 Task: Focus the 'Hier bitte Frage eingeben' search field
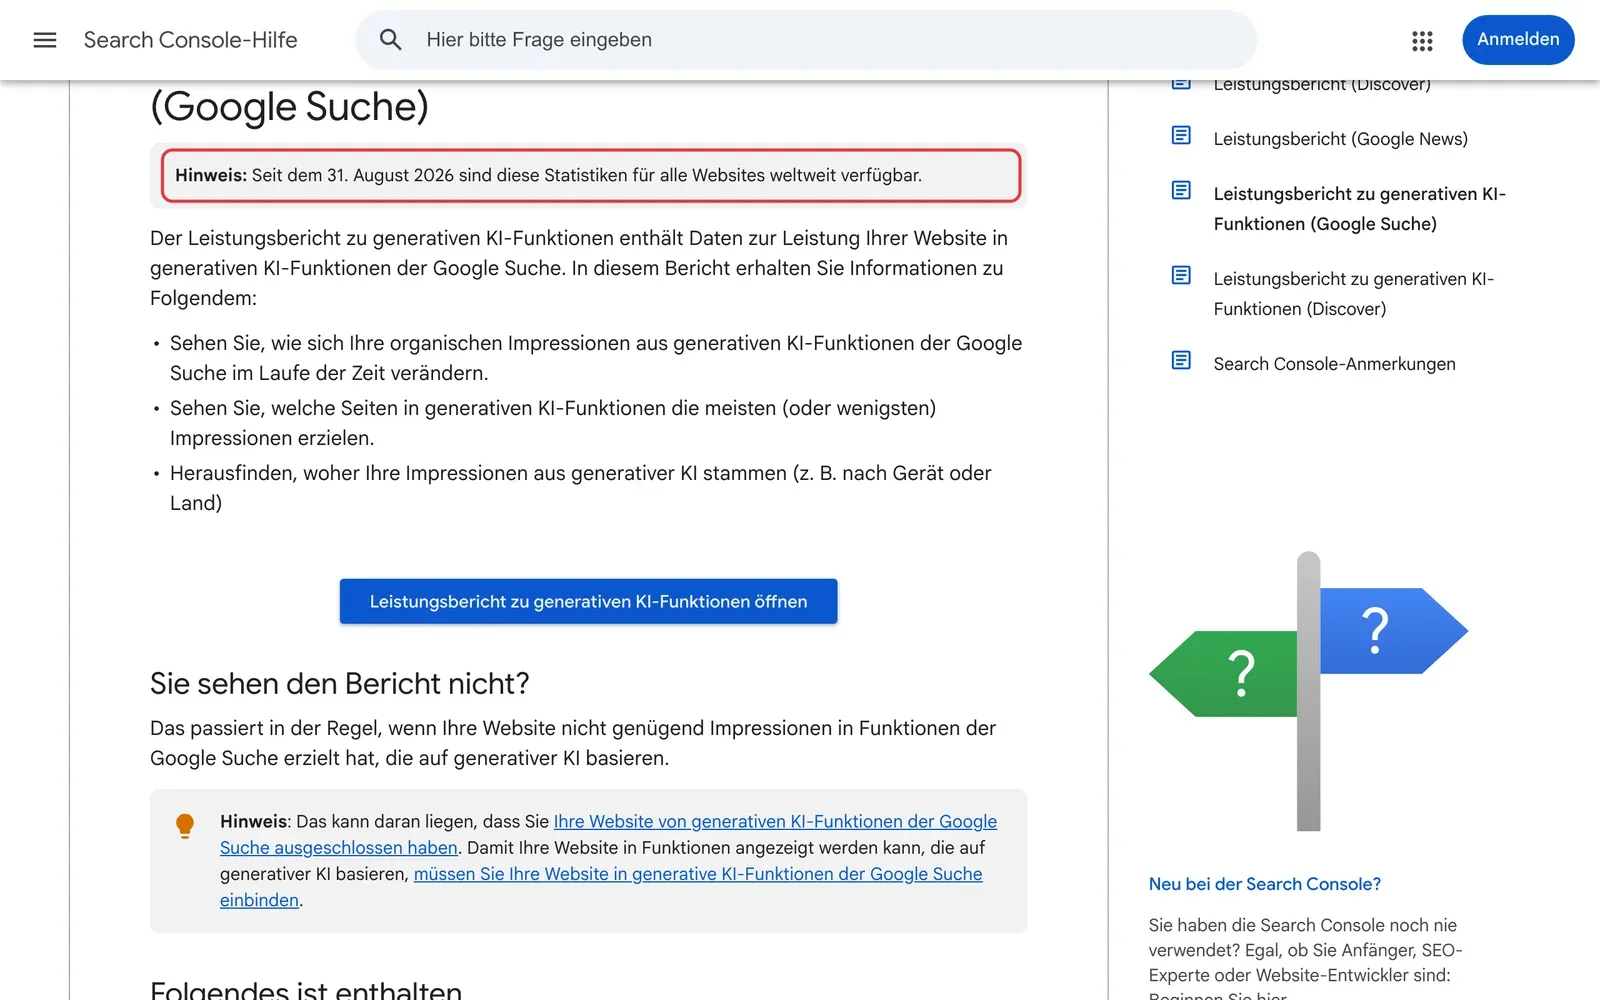coord(805,40)
